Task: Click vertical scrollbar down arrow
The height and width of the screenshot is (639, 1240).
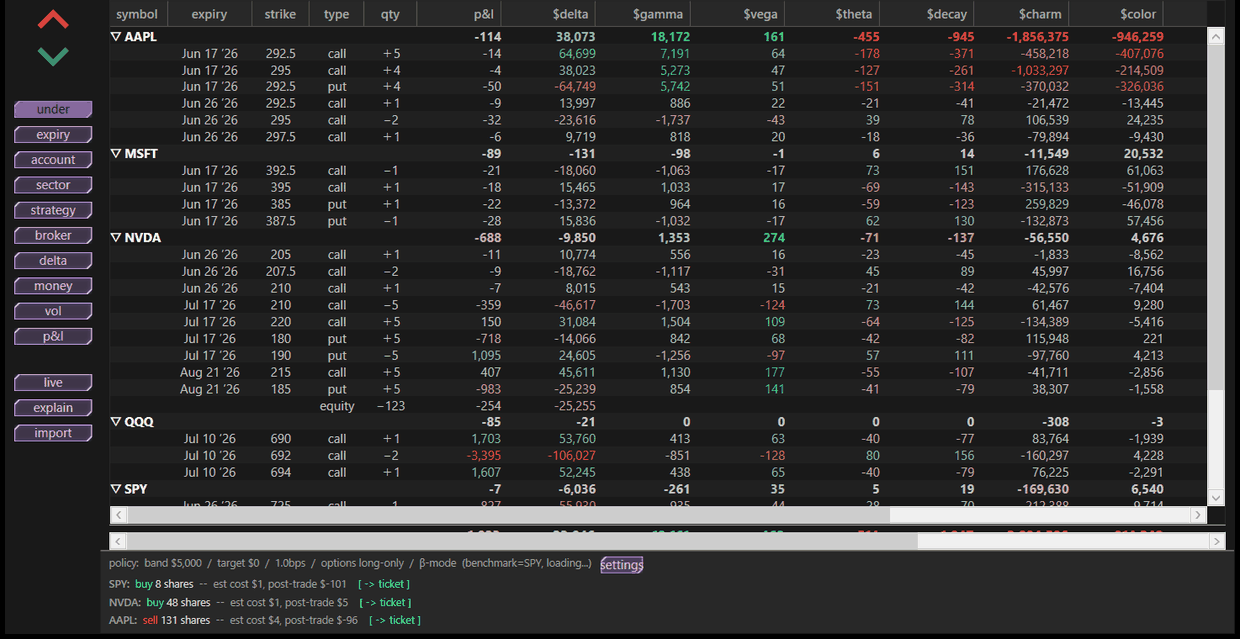Action: pyautogui.click(x=1216, y=497)
